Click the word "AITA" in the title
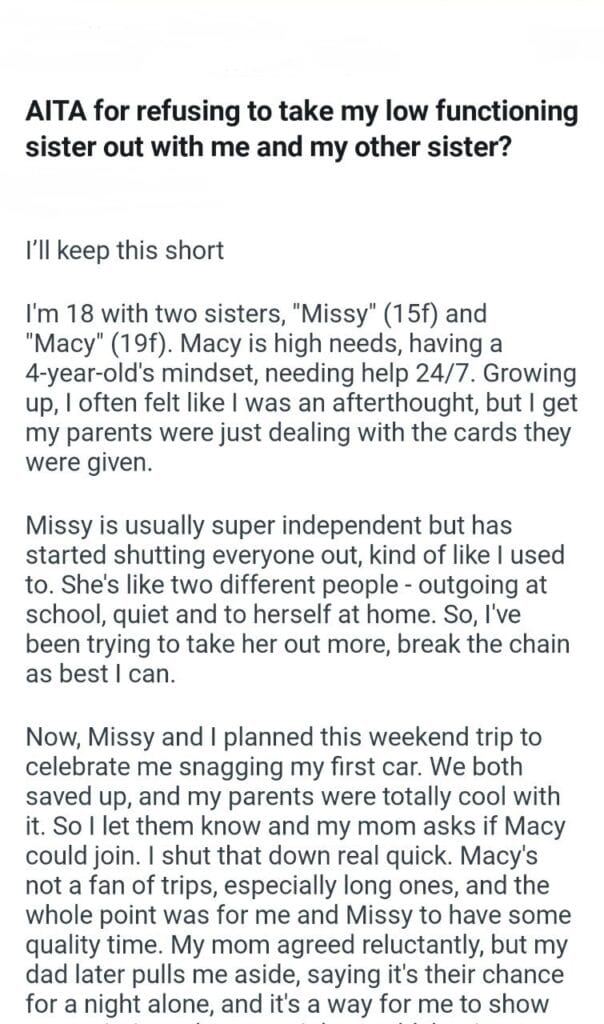The image size is (604, 1024). [56, 112]
